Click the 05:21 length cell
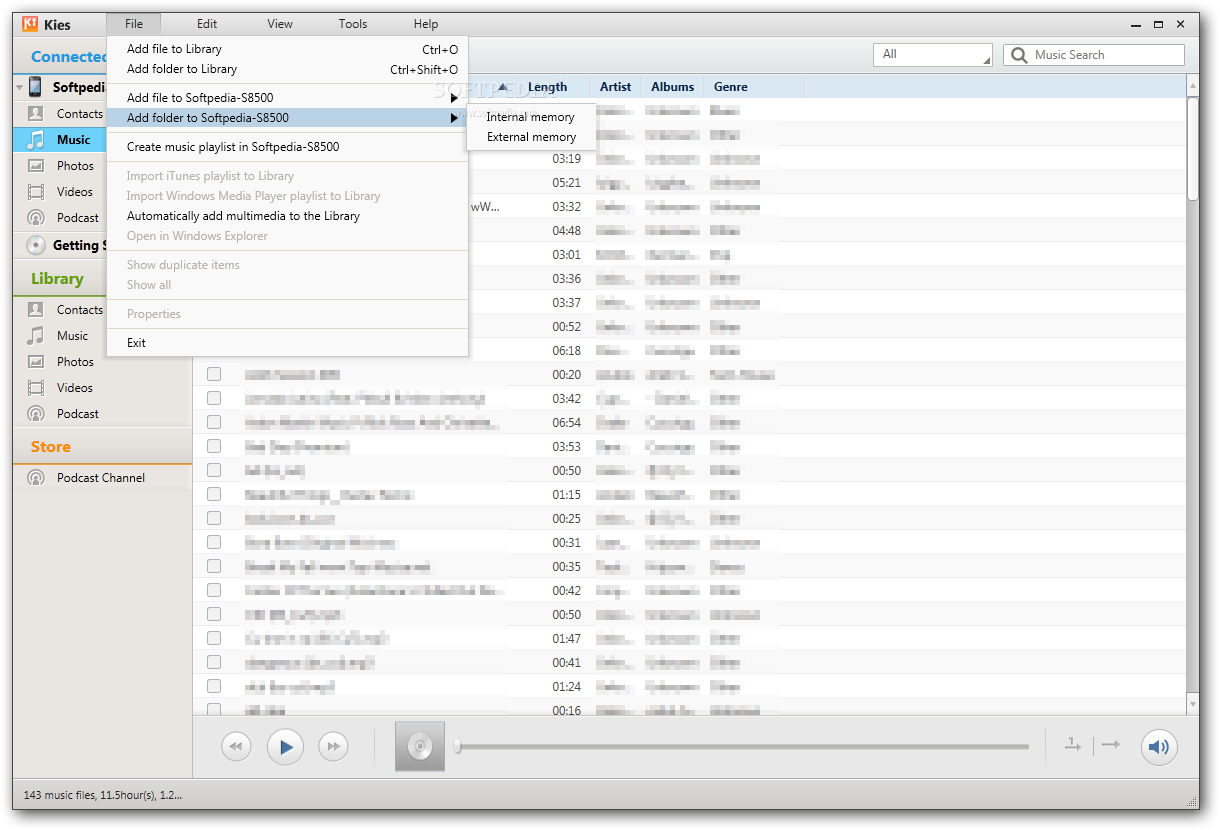Image resolution: width=1220 pixels, height=830 pixels. [566, 183]
